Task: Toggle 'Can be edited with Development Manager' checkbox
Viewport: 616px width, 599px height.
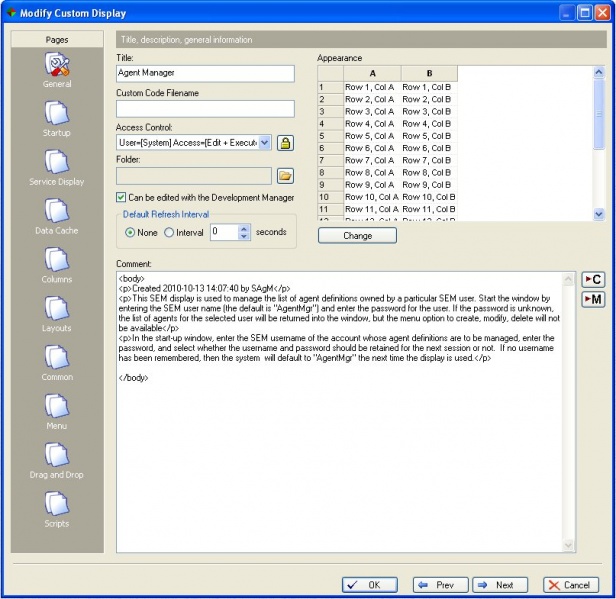Action: [x=122, y=198]
